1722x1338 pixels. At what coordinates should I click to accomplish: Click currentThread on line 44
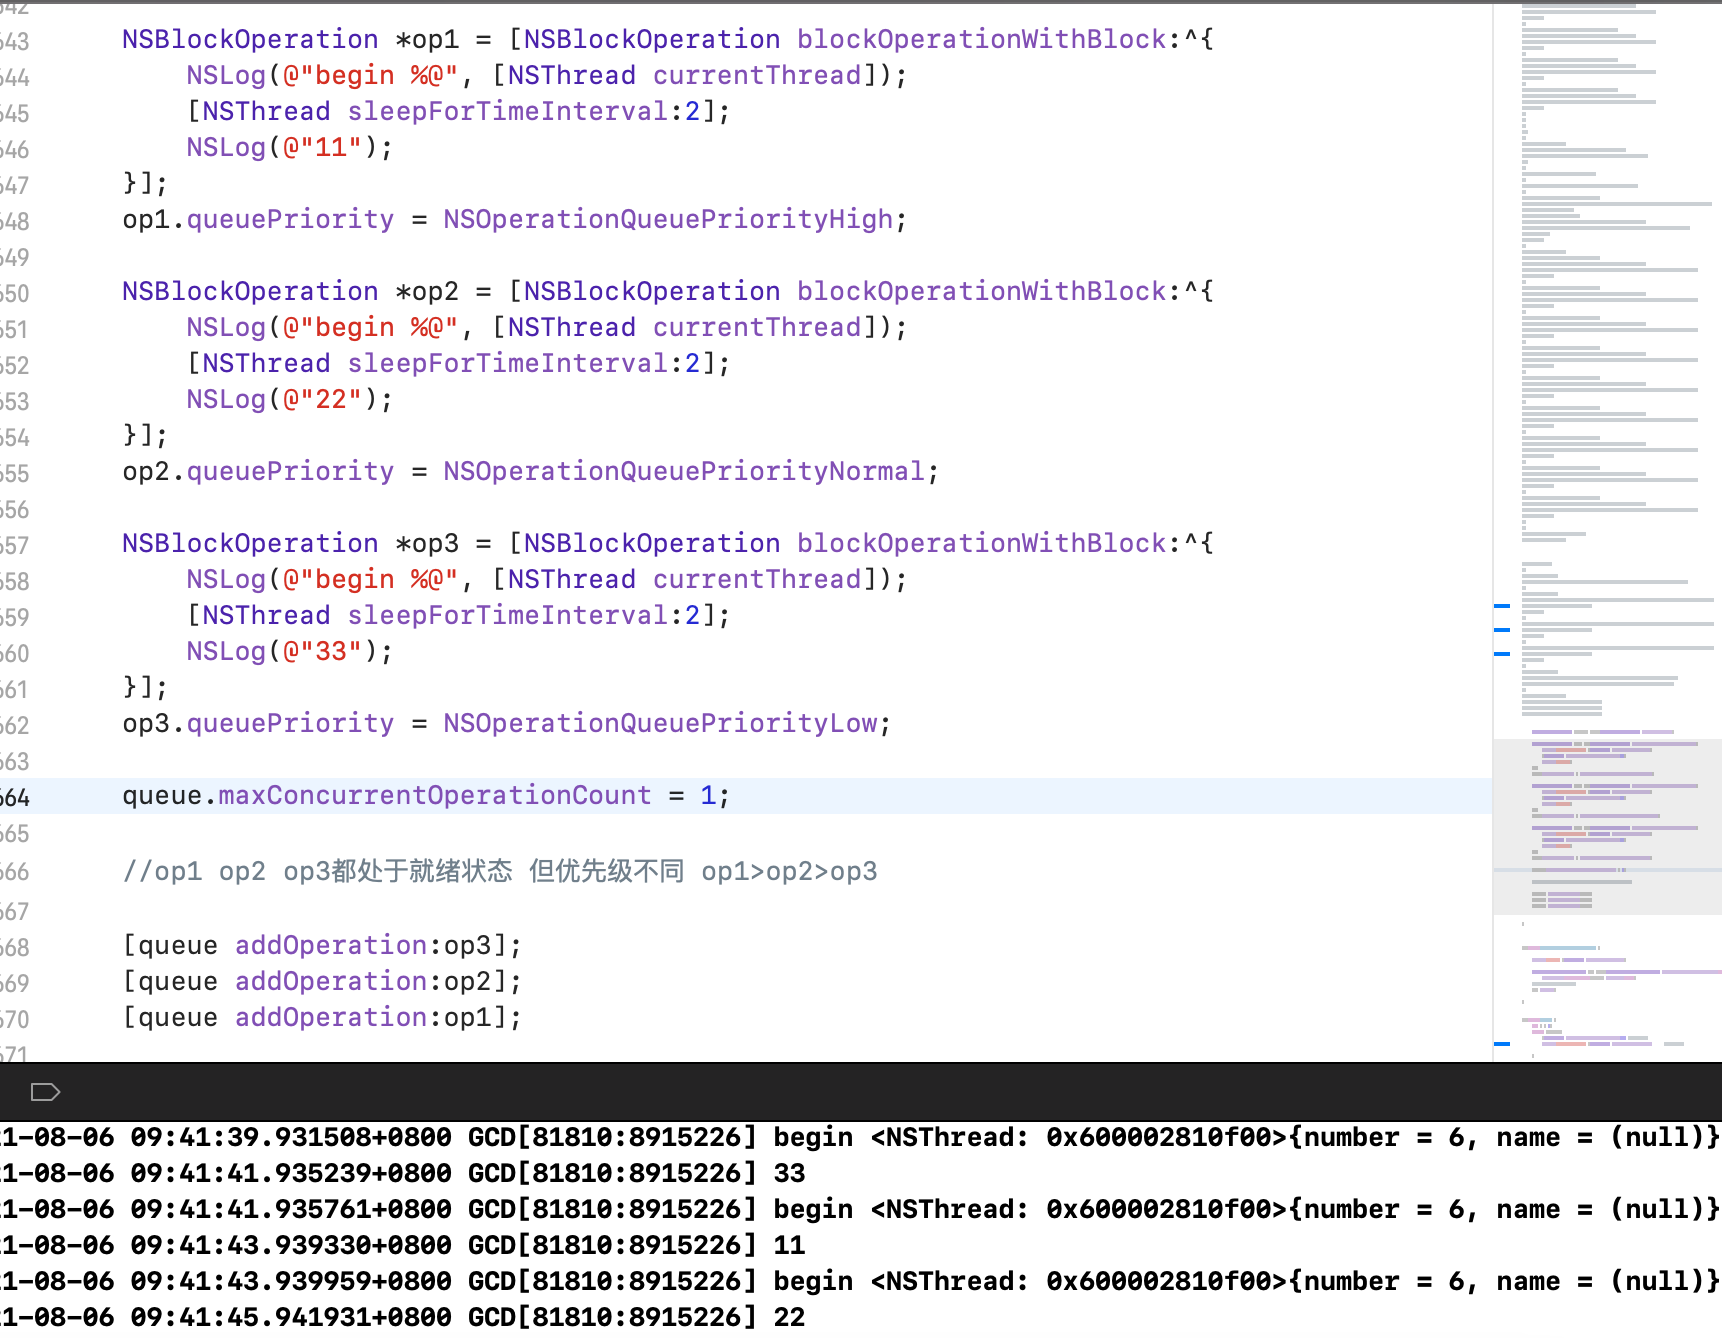pyautogui.click(x=757, y=76)
